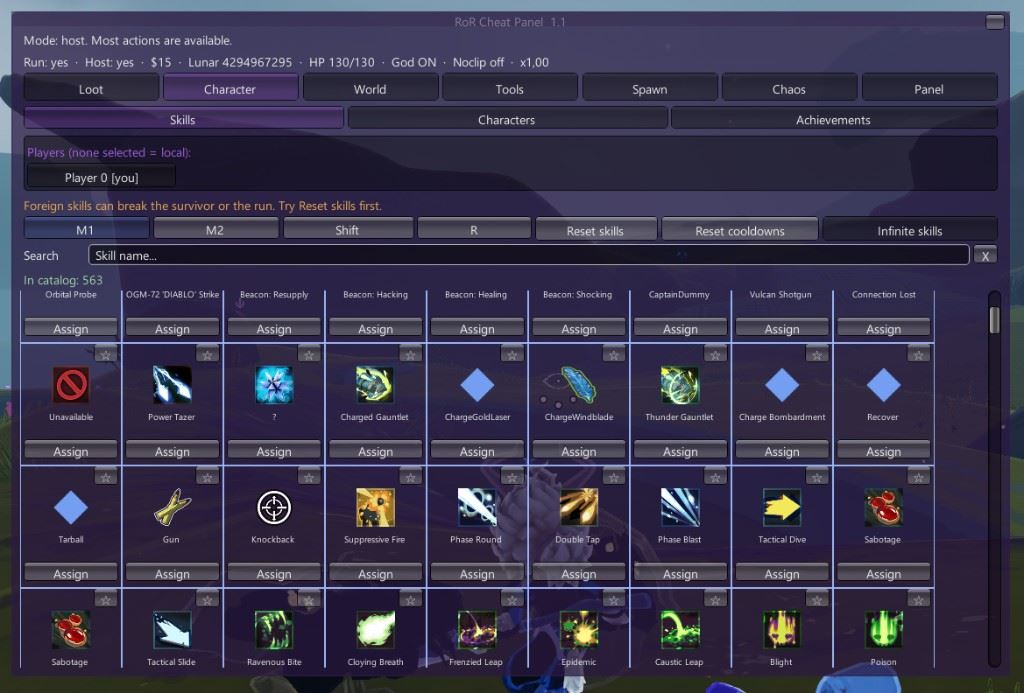Image resolution: width=1024 pixels, height=693 pixels.
Task: Favorite the Unavailable skill with its star
Action: [x=106, y=355]
